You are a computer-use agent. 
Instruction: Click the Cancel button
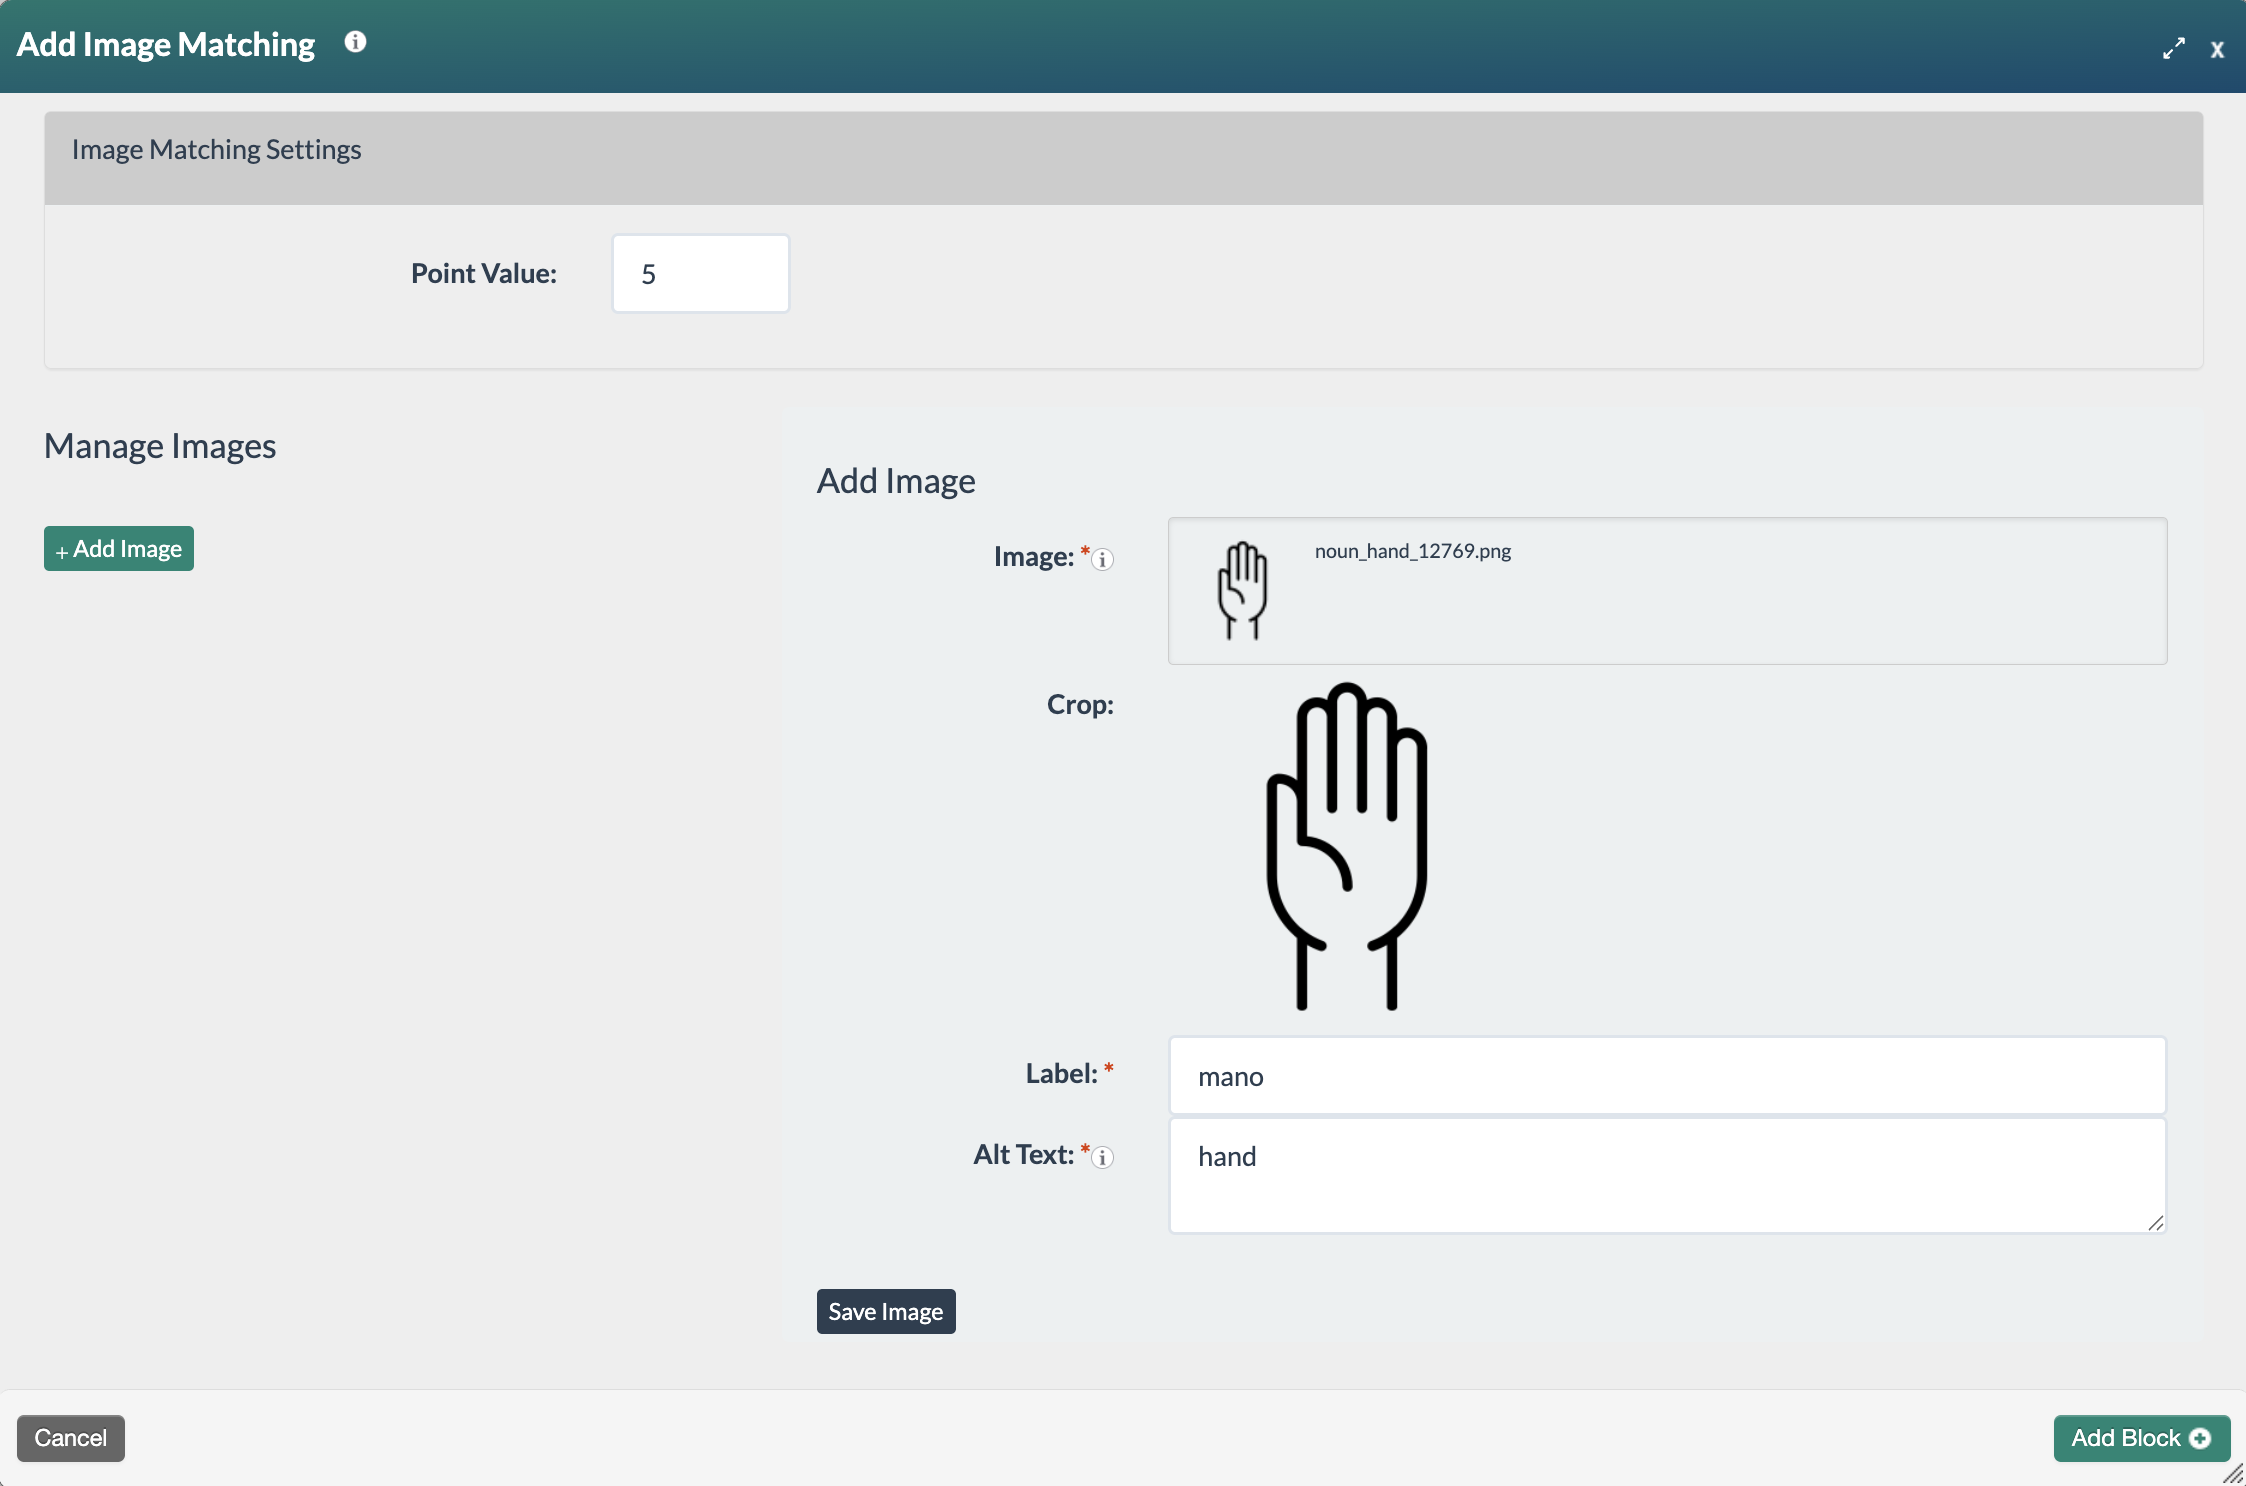[71, 1438]
